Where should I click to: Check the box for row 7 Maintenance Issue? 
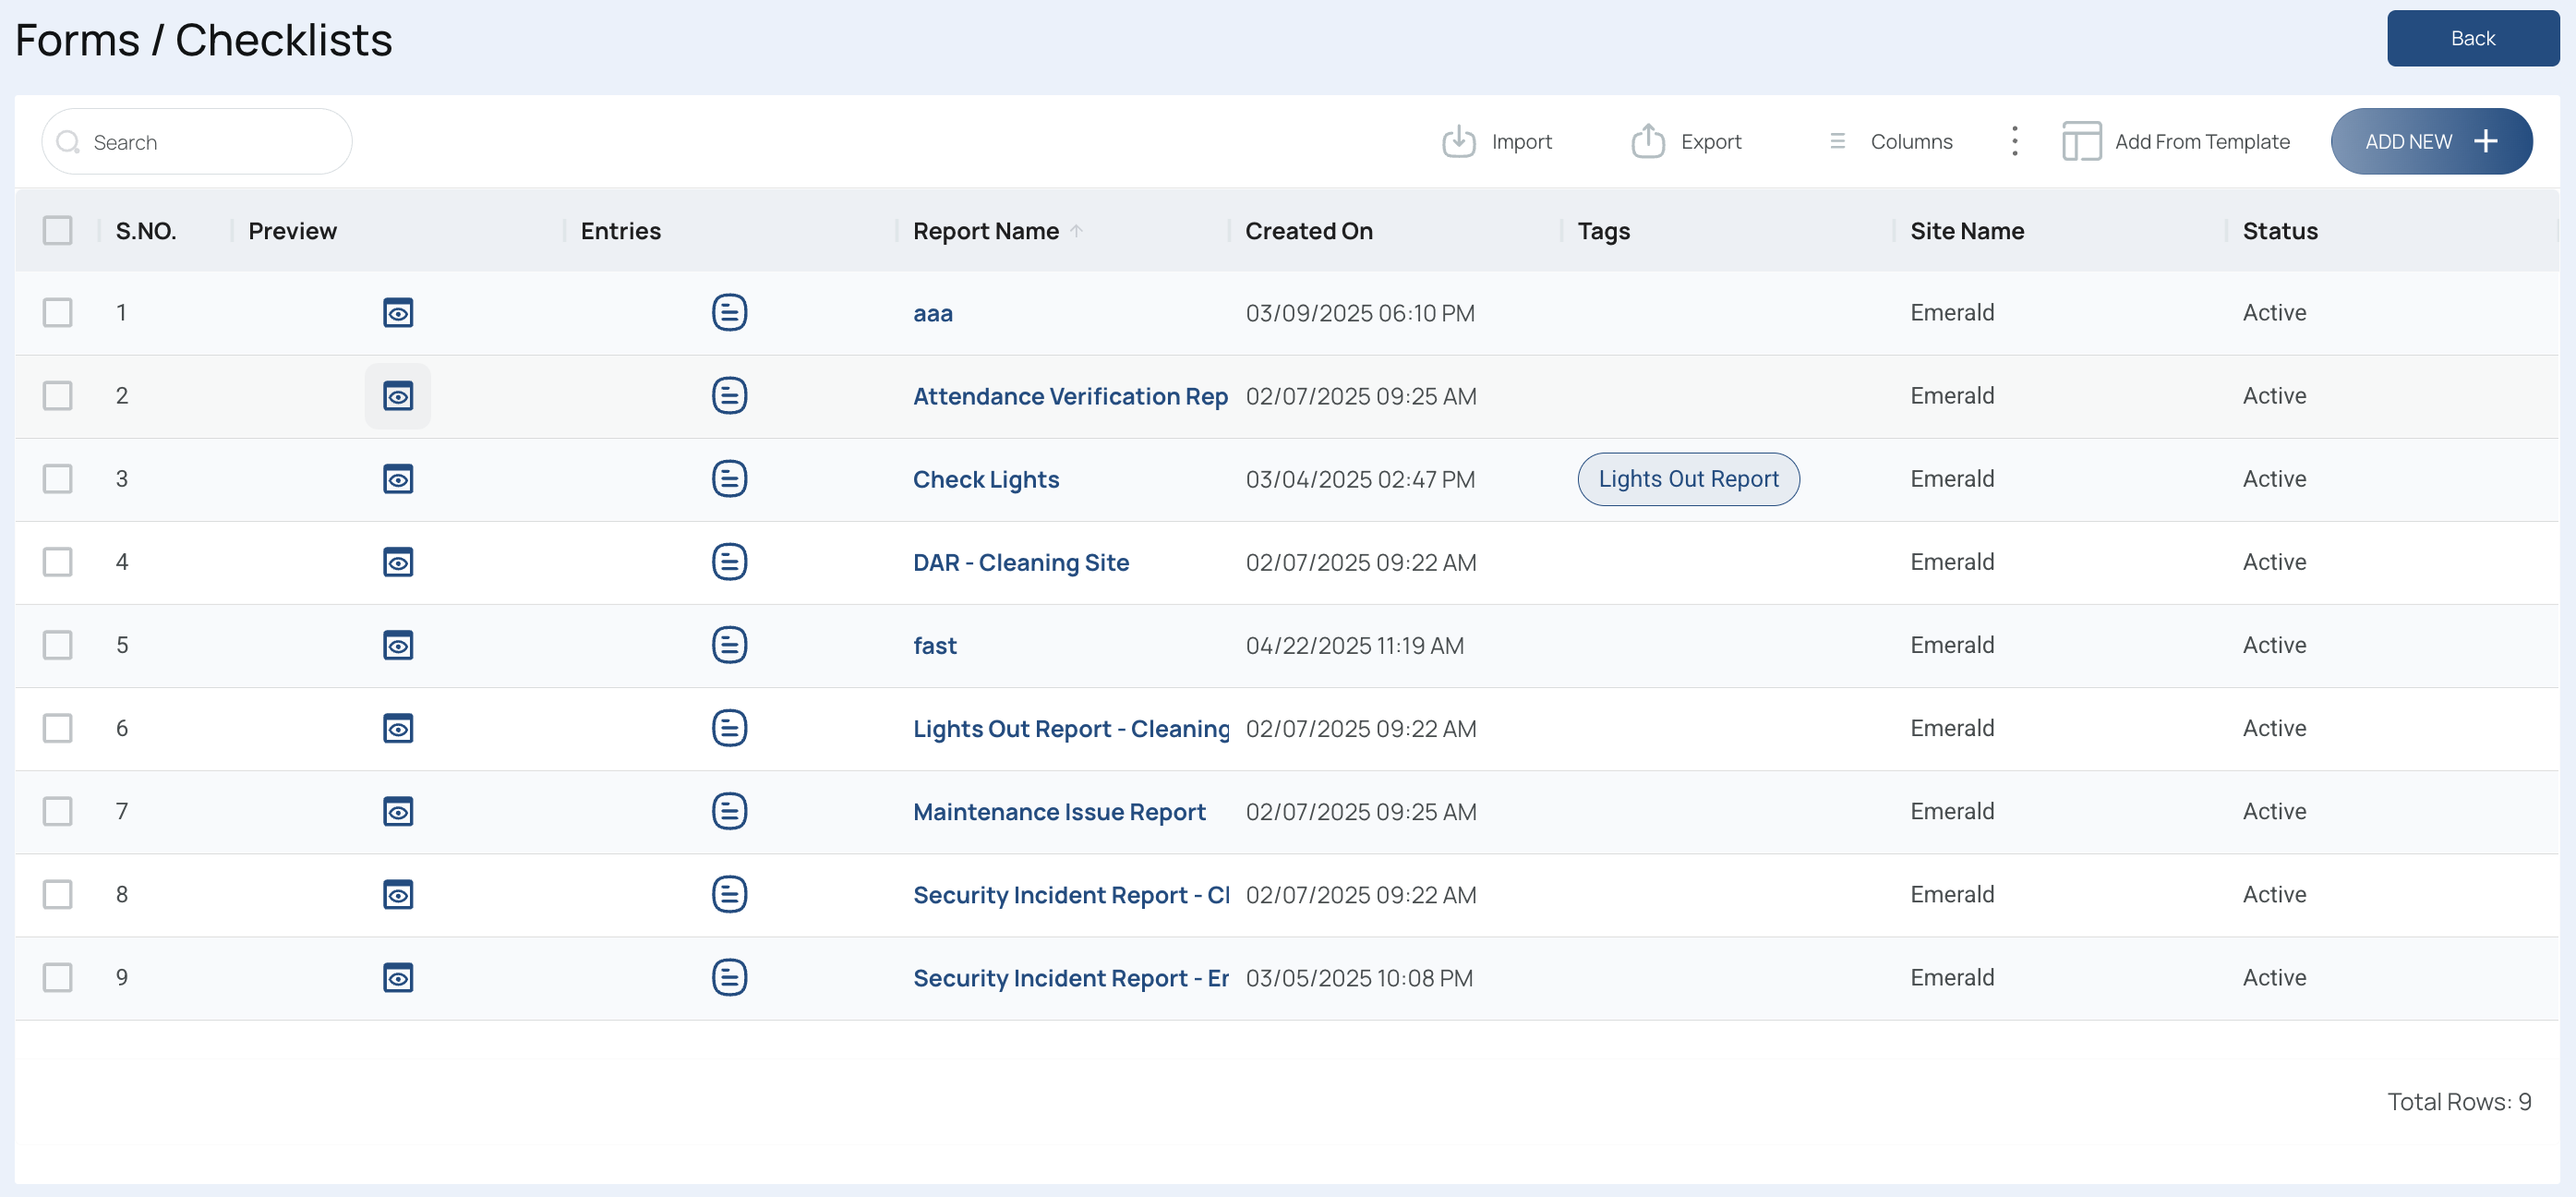[58, 811]
